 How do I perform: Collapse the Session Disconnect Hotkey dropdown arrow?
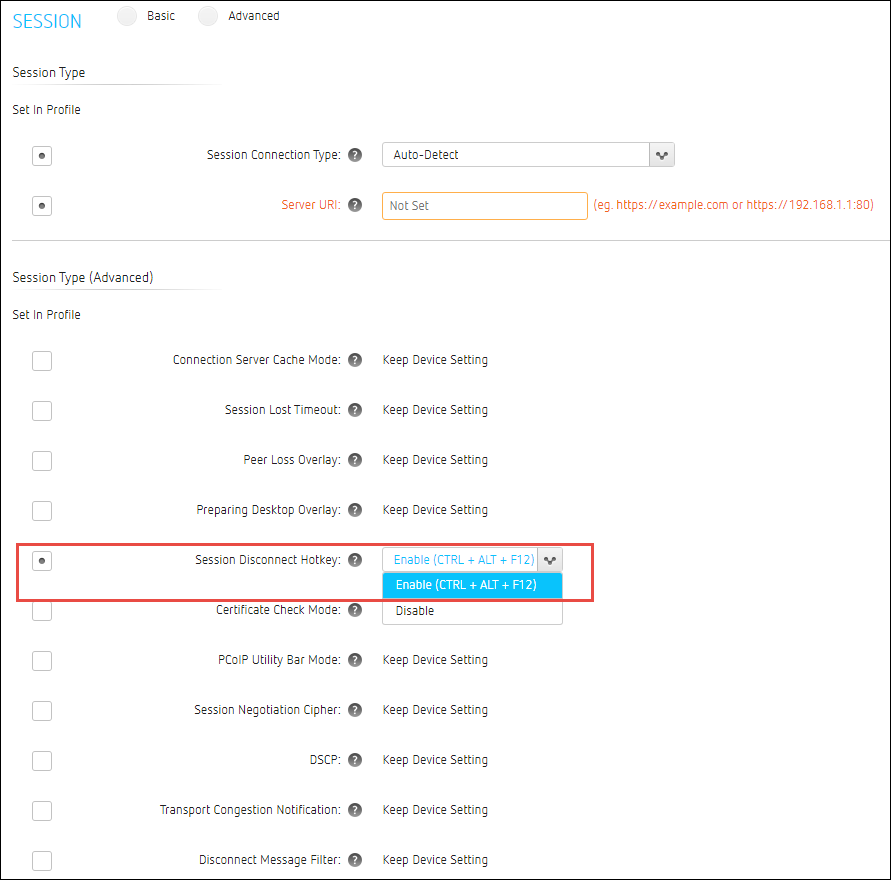pos(550,560)
